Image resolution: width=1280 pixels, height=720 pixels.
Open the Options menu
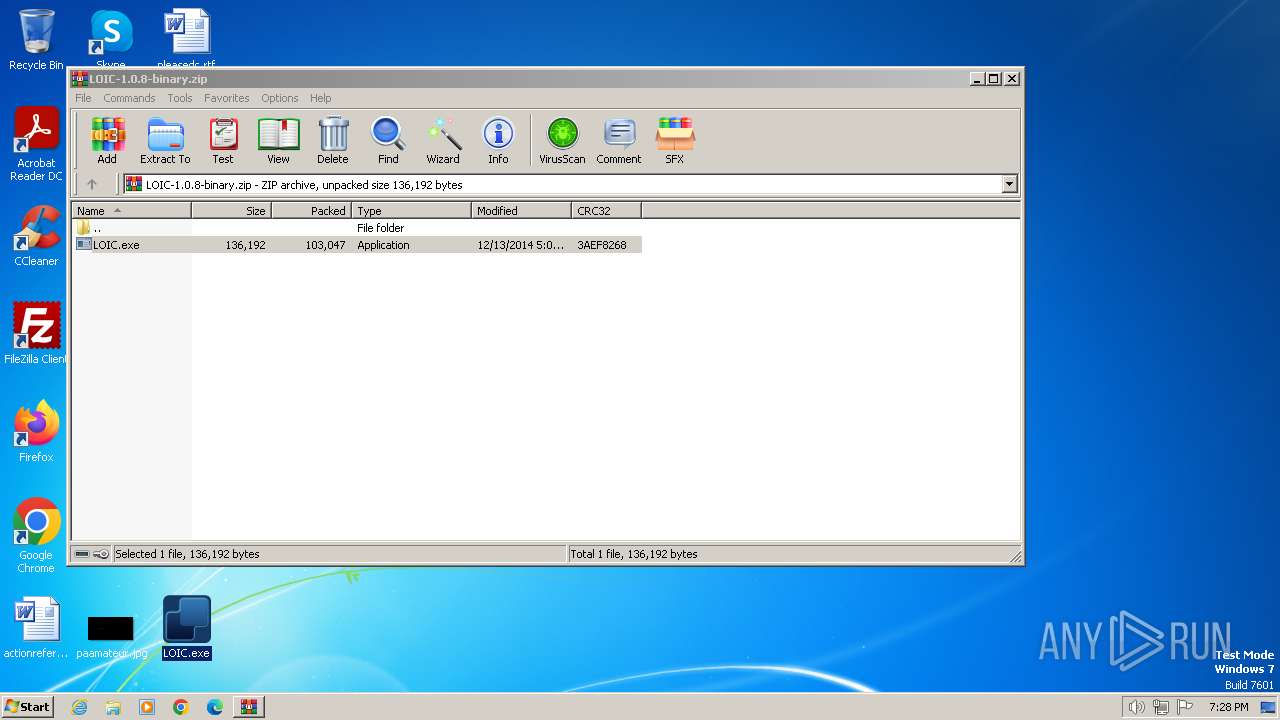coord(280,98)
